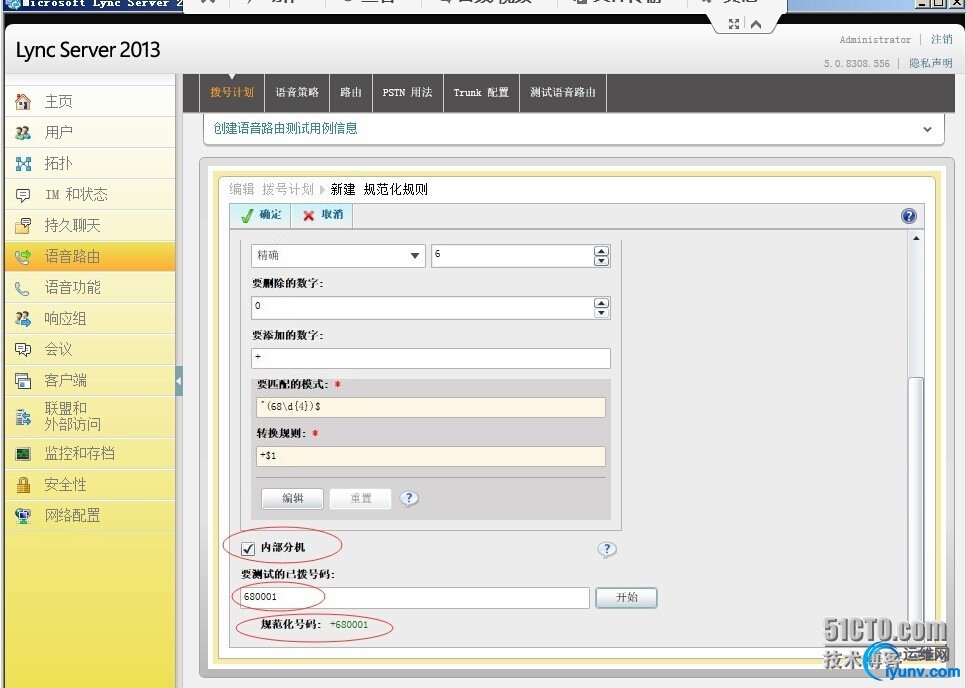Switch to the 语音策略 tab
This screenshot has height=688, width=966.
[x=297, y=92]
